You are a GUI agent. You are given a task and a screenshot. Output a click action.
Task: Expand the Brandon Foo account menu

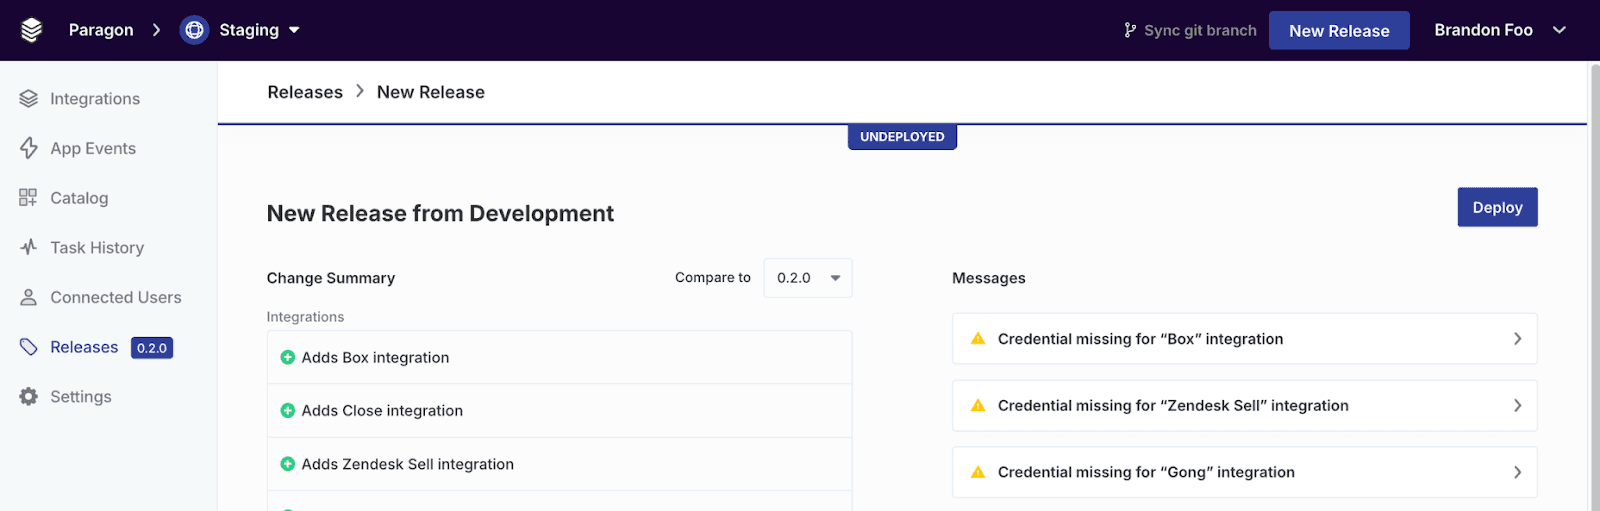(1558, 30)
